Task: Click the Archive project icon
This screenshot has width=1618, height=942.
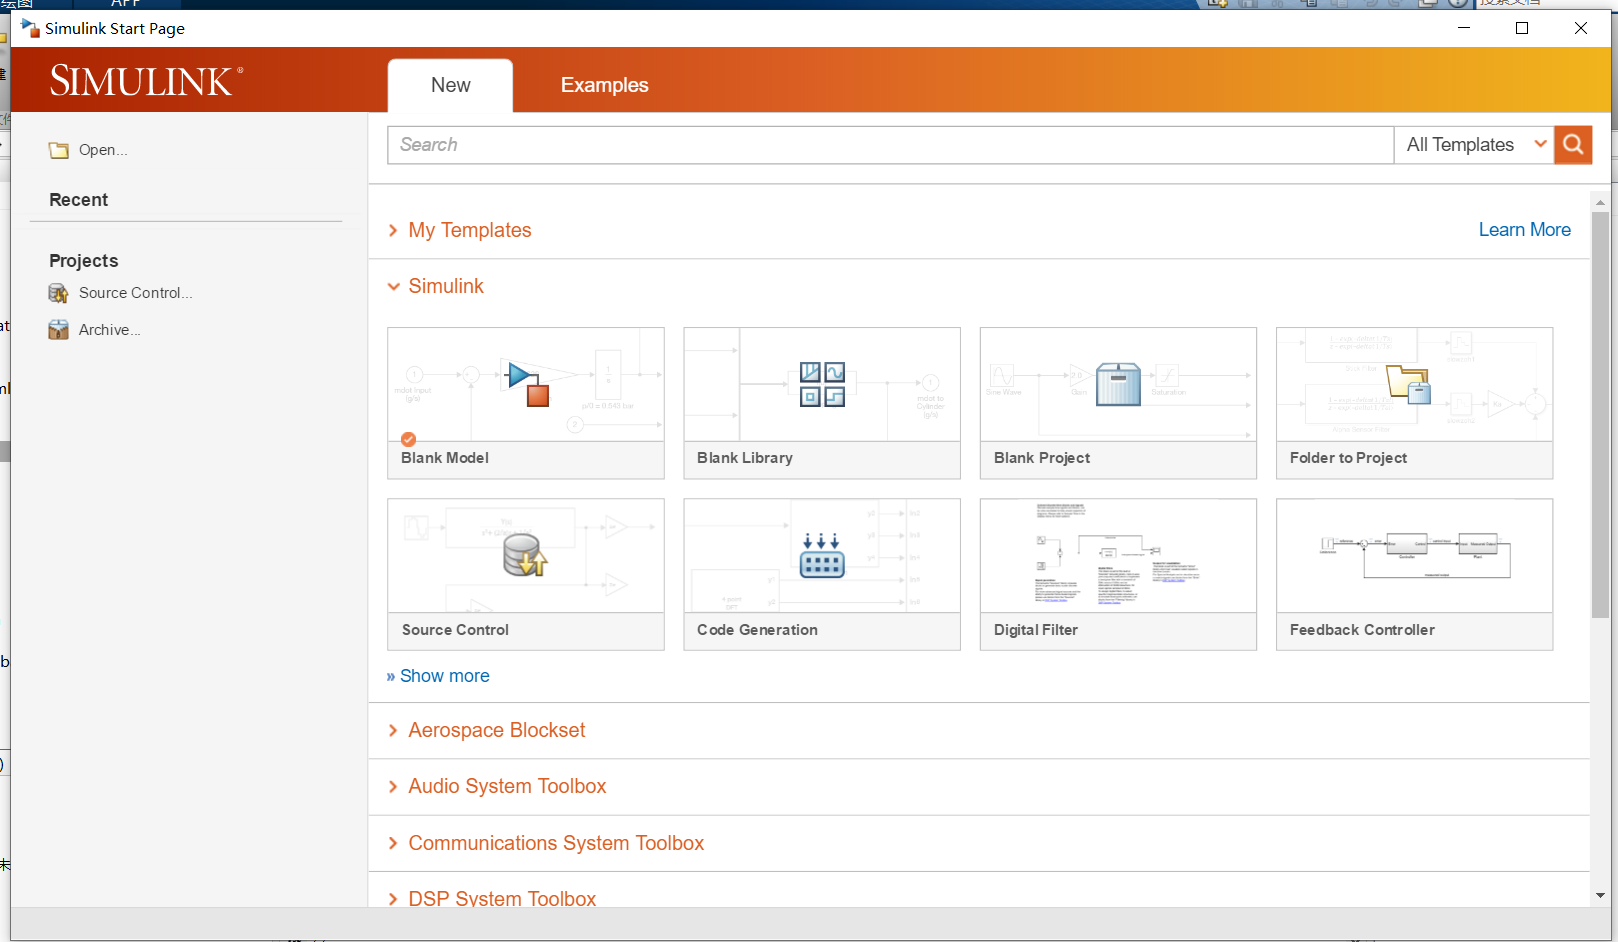Action: pos(59,330)
